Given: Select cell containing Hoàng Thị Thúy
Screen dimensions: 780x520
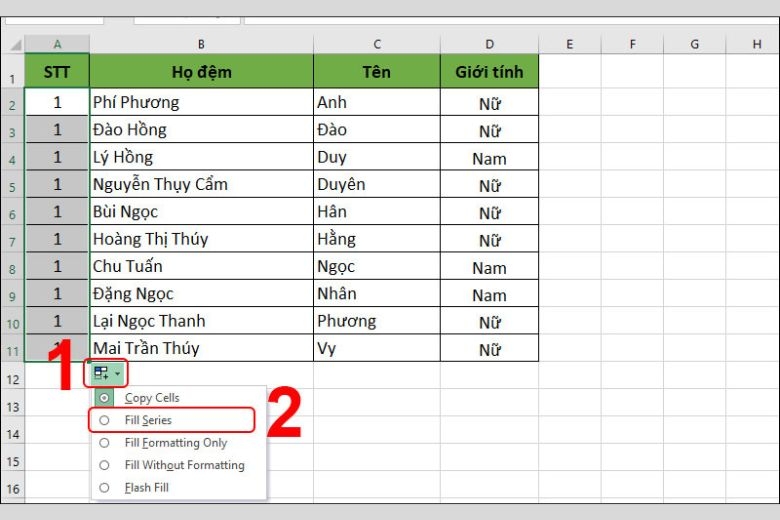Looking at the screenshot, I should 201,239.
